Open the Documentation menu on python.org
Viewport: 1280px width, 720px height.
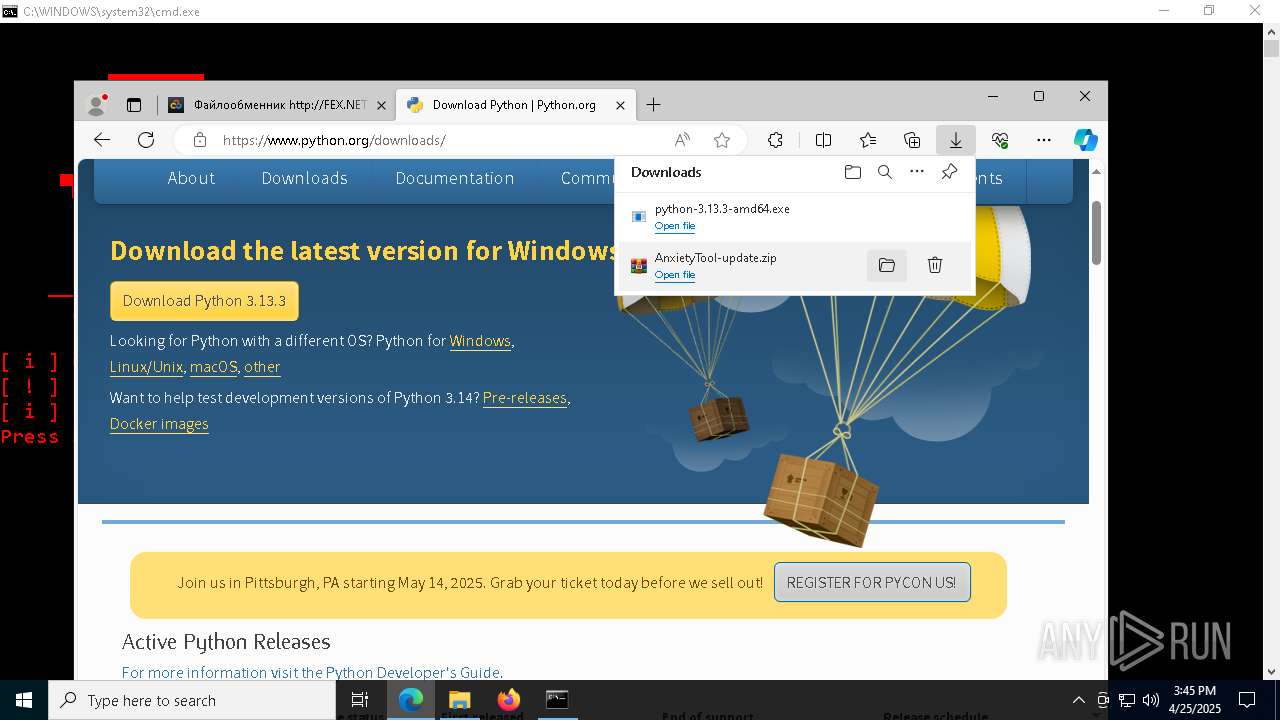pos(454,178)
